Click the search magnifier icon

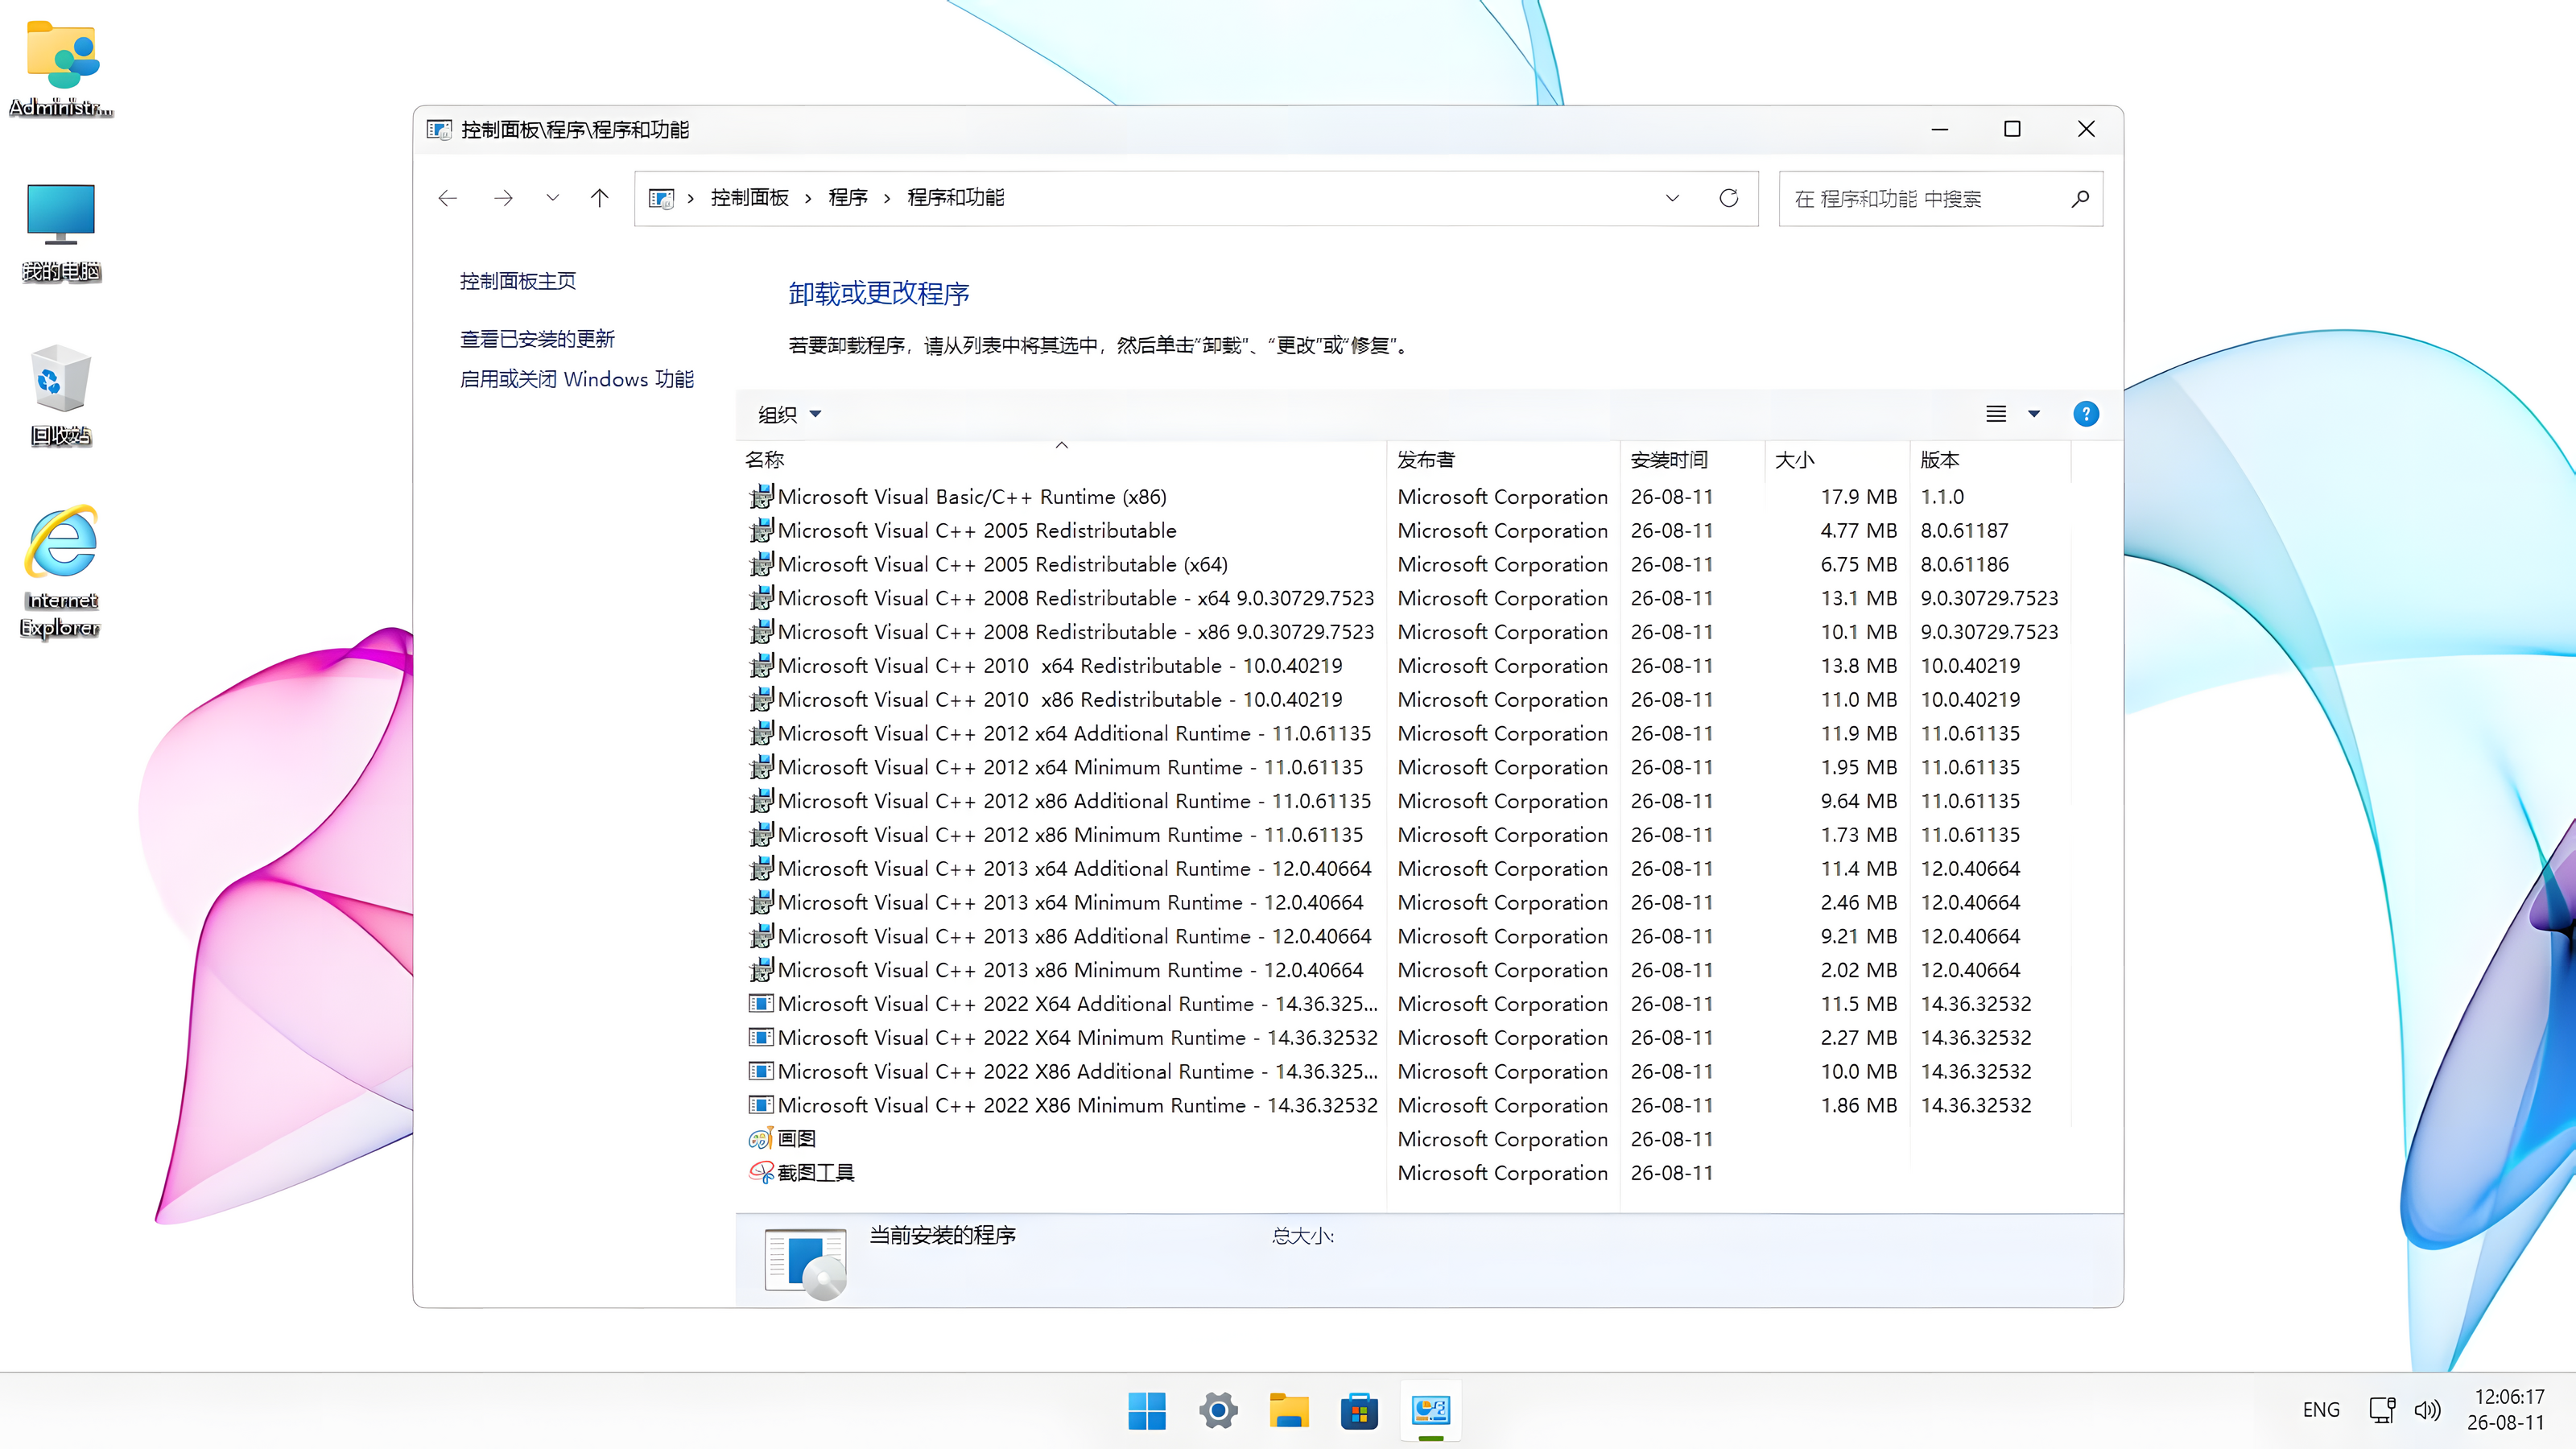[2081, 198]
